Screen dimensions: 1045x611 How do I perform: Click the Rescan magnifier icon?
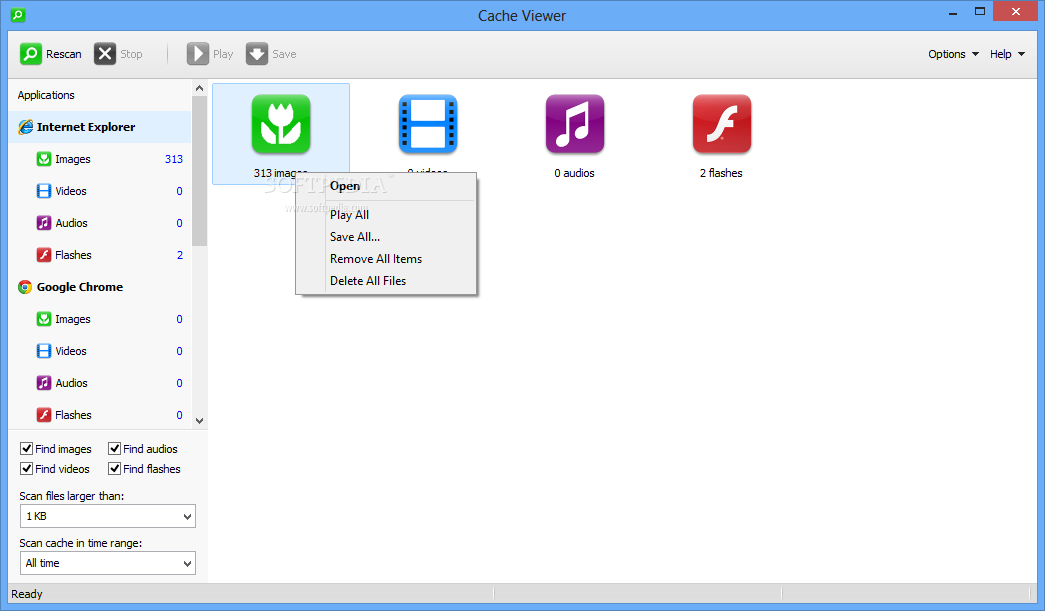(30, 54)
